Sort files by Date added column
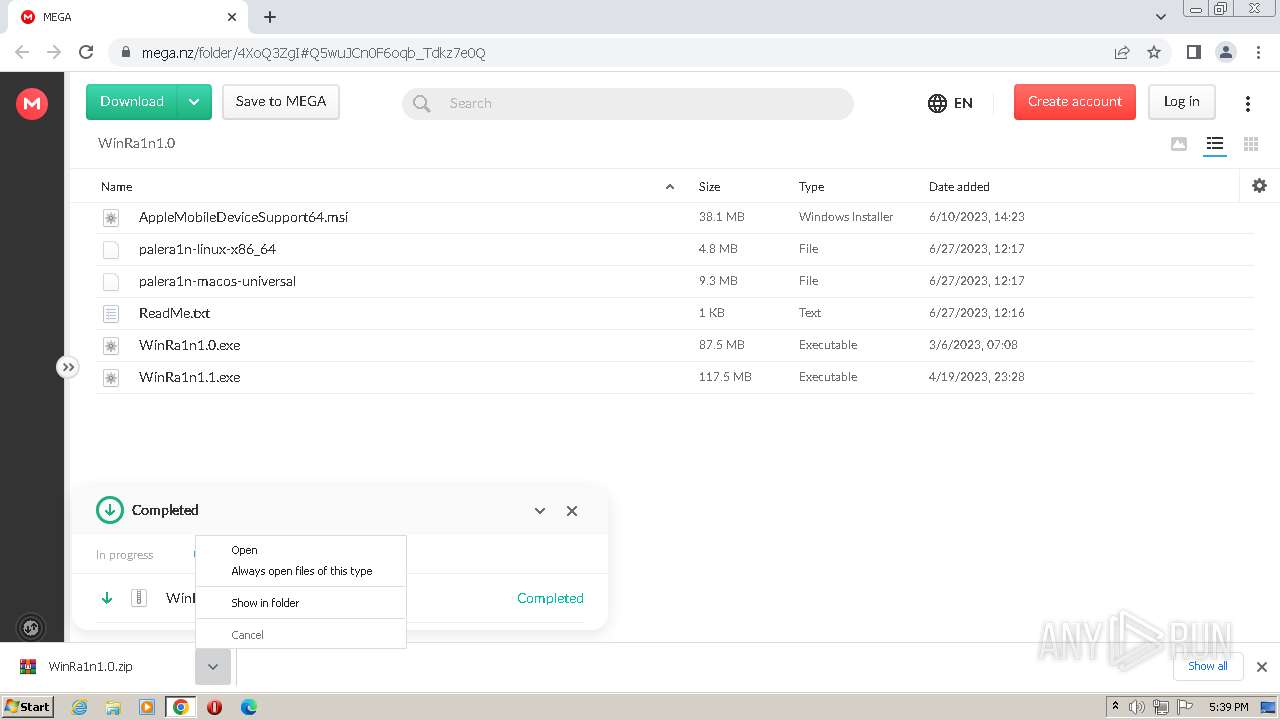1280x720 pixels. tap(959, 187)
